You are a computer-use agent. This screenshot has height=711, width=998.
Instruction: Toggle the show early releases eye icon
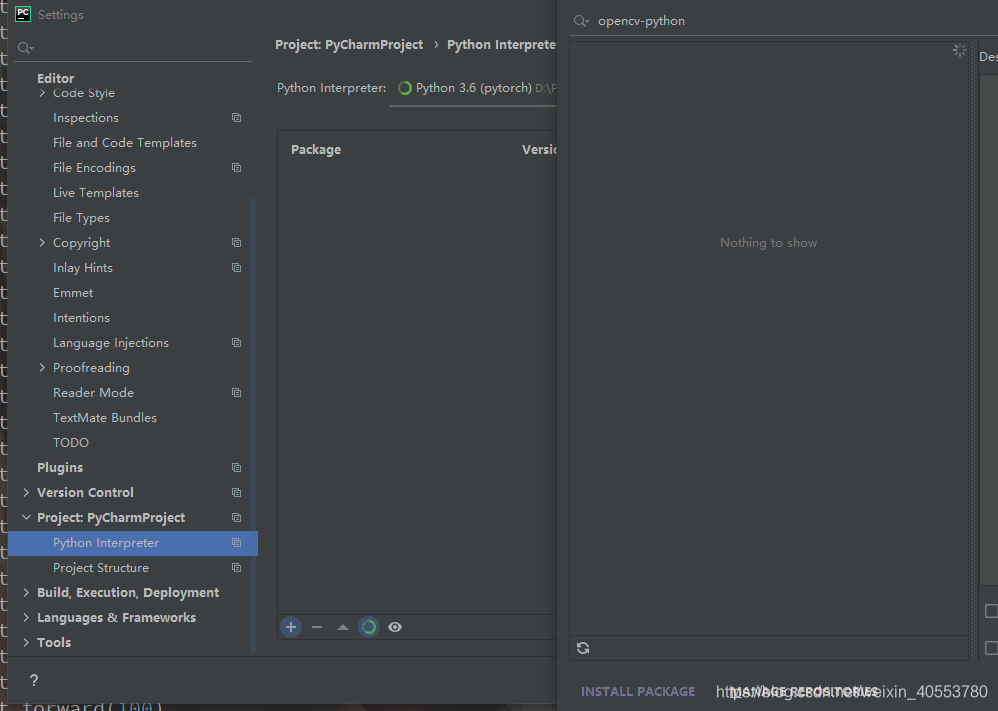[x=395, y=627]
